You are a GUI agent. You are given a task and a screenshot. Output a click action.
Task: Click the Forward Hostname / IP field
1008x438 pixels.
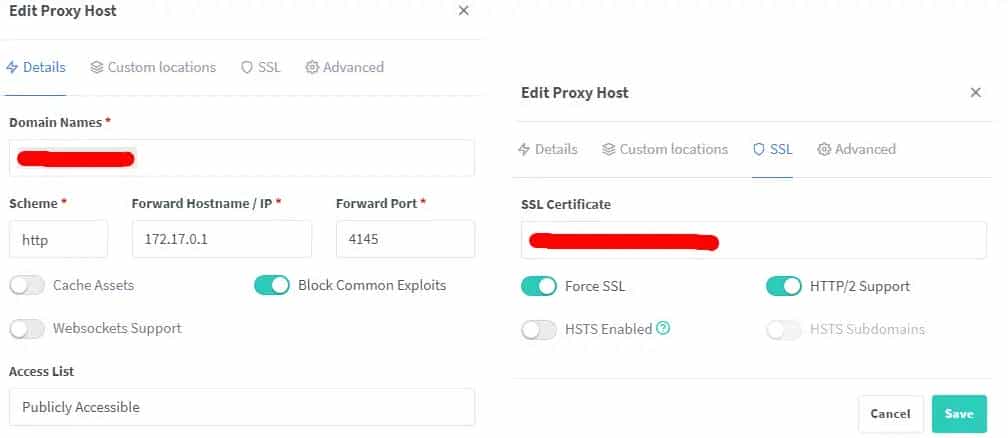(x=221, y=240)
